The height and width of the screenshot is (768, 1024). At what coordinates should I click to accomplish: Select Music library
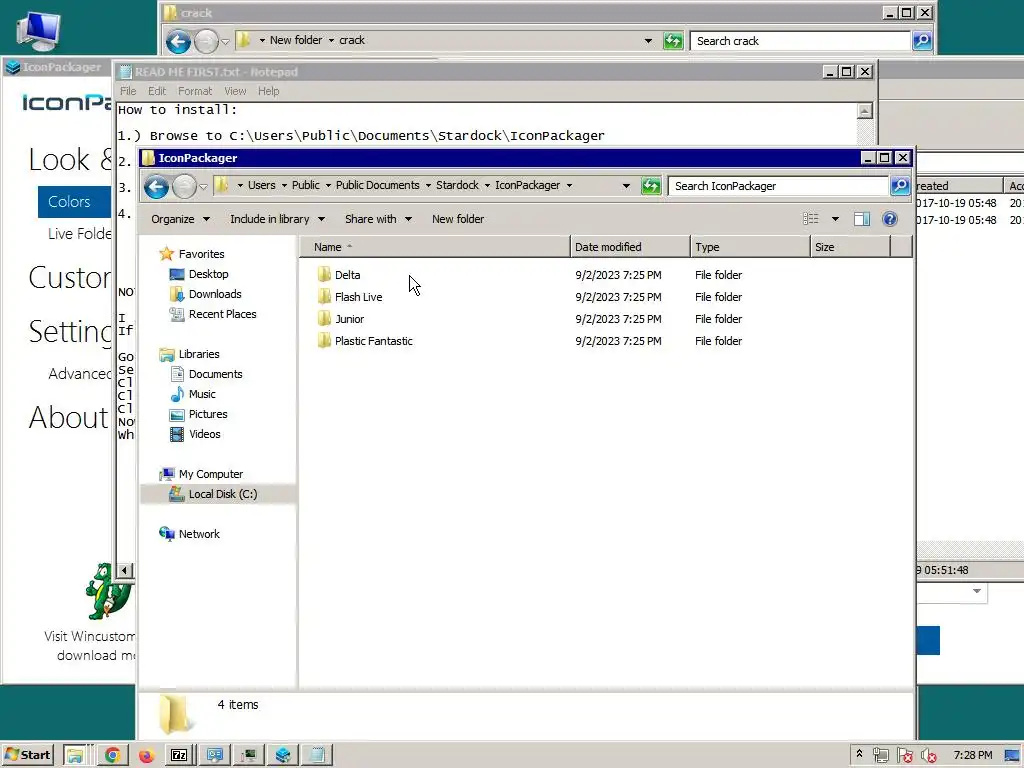(202, 394)
